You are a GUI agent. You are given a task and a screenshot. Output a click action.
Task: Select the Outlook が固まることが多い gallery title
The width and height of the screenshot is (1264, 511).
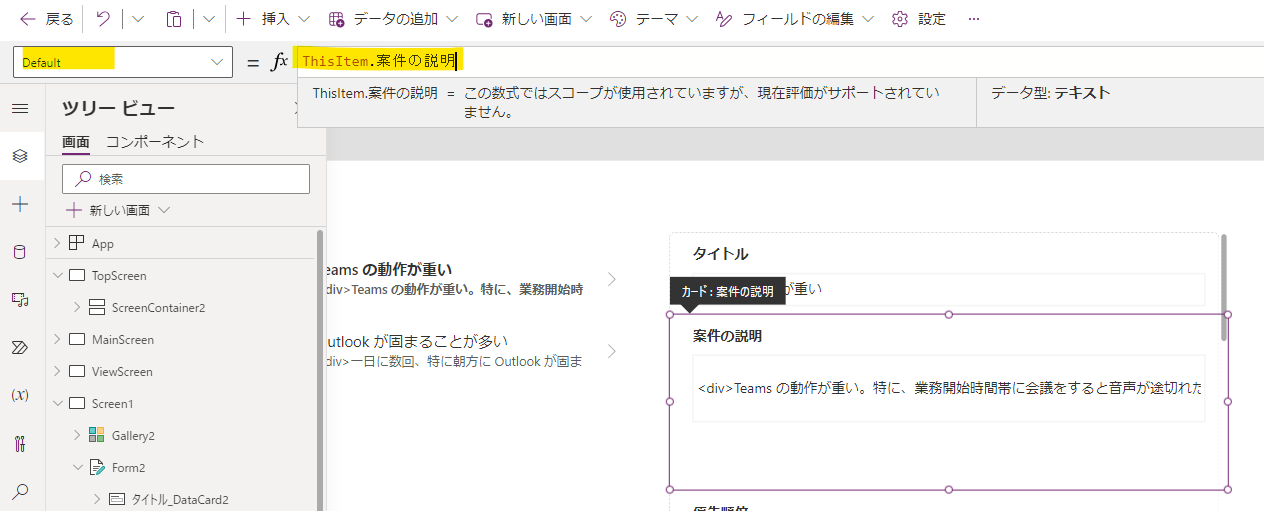[418, 341]
